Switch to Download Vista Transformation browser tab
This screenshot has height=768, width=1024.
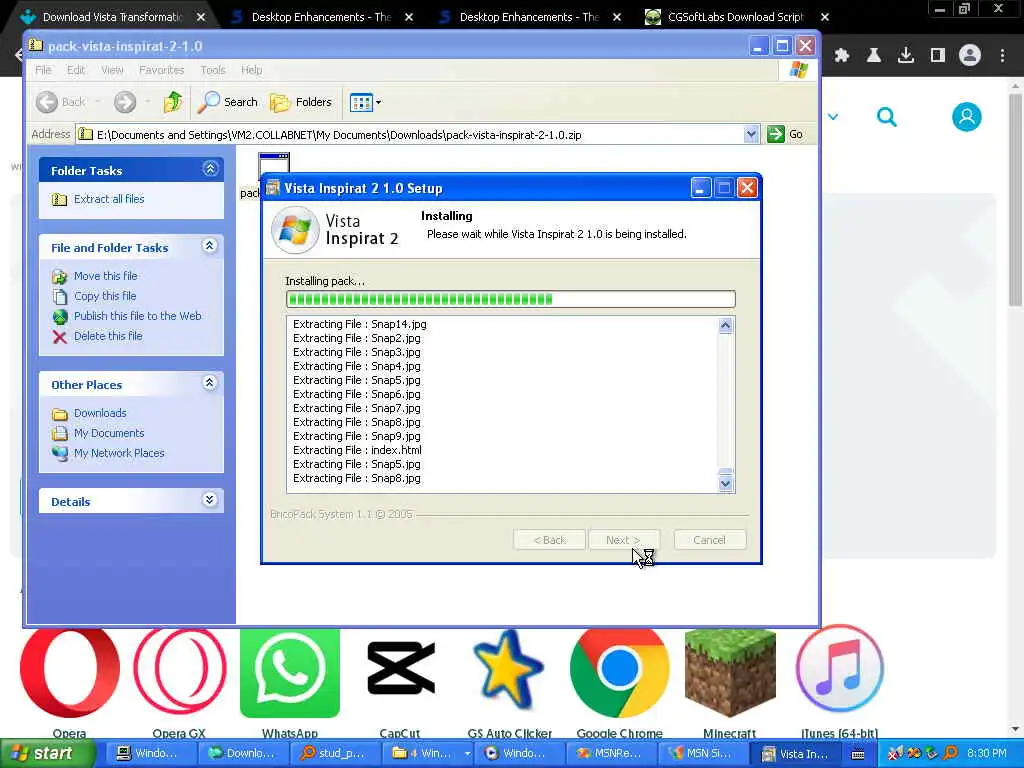tap(114, 17)
